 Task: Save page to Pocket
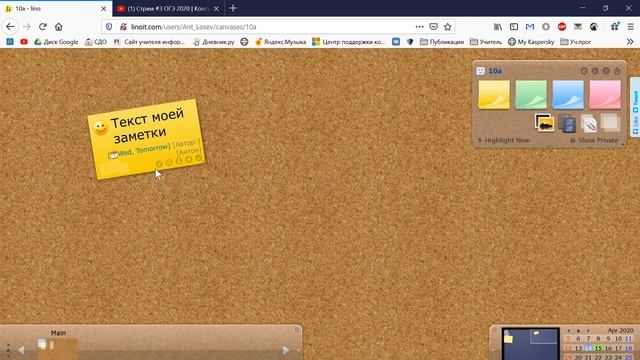[x=433, y=27]
